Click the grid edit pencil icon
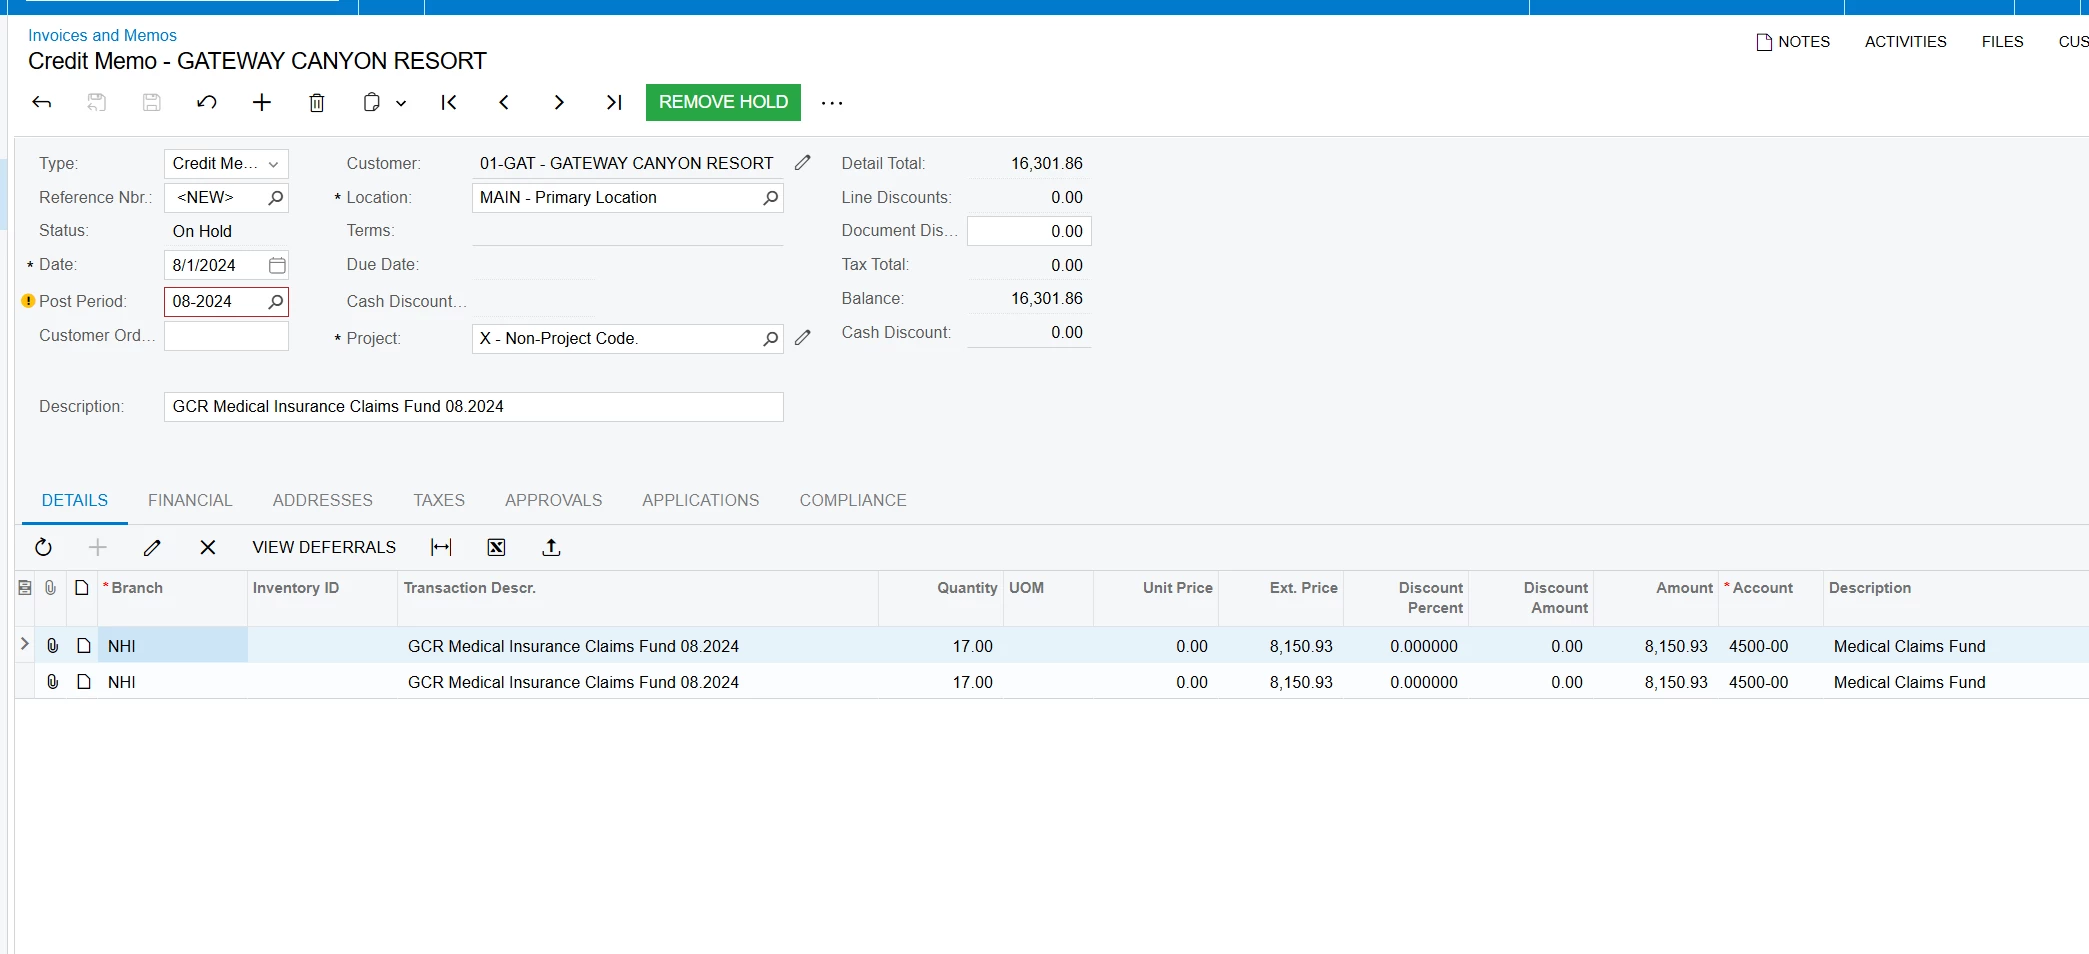The width and height of the screenshot is (2089, 954). point(152,547)
